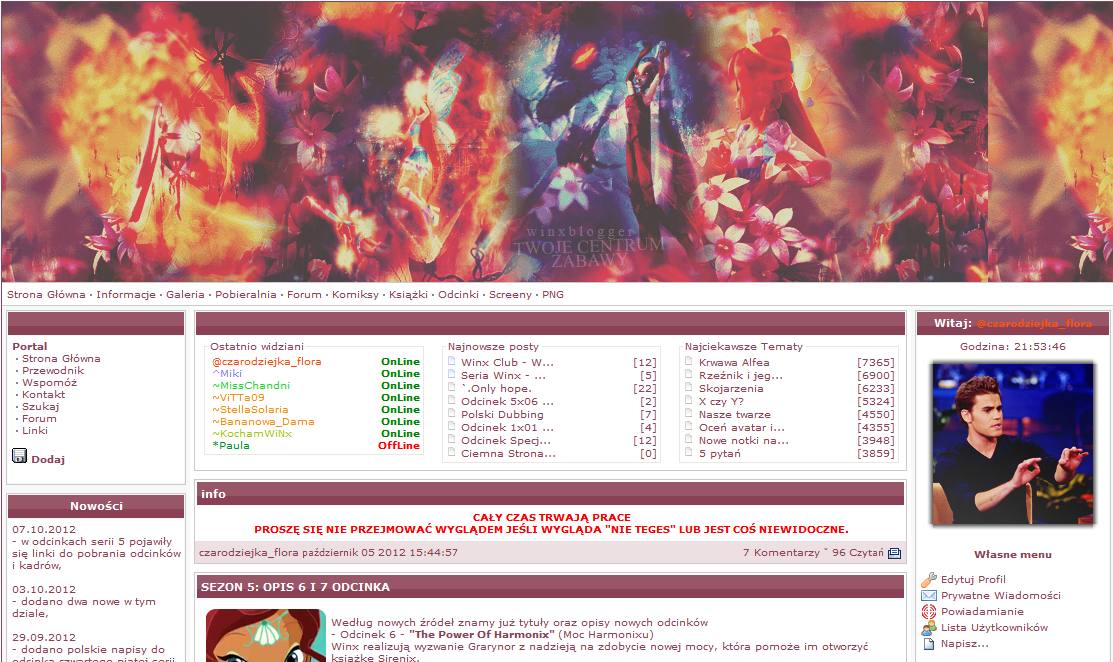Open Ciemna Strona... latest post
This screenshot has width=1113, height=662.
(508, 453)
